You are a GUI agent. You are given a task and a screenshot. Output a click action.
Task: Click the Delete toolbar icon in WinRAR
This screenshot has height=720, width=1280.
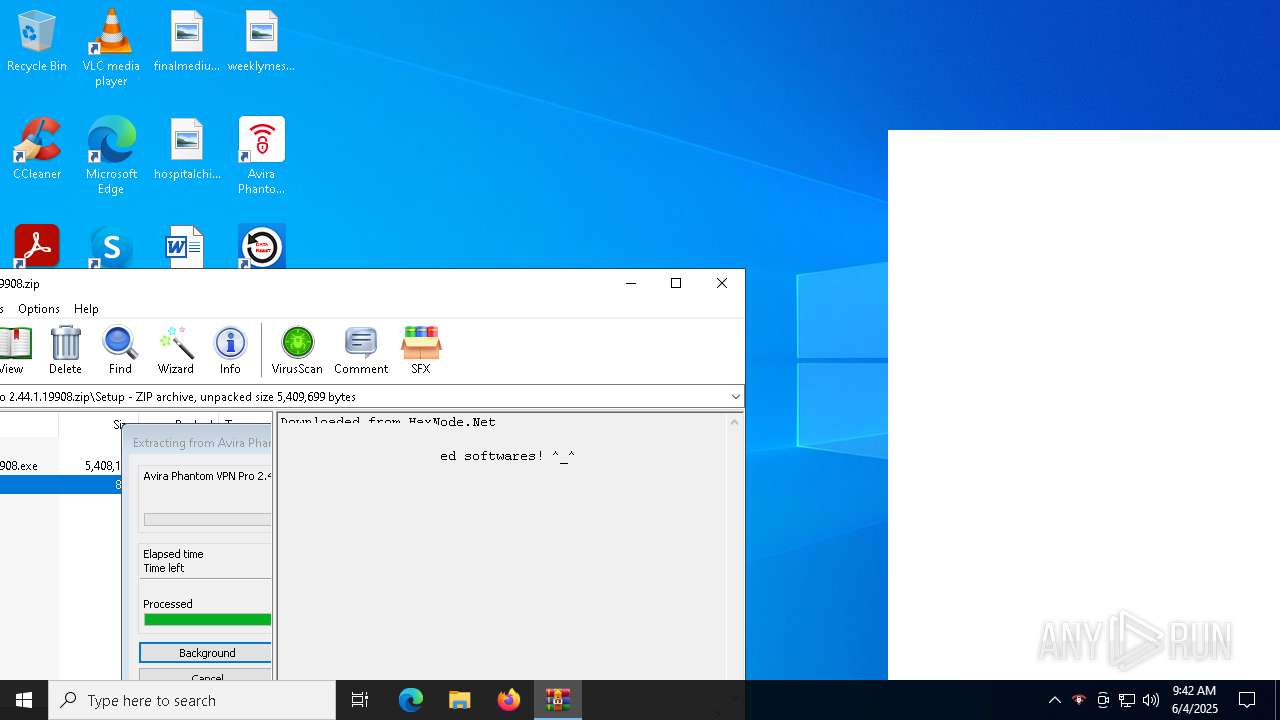pos(65,350)
